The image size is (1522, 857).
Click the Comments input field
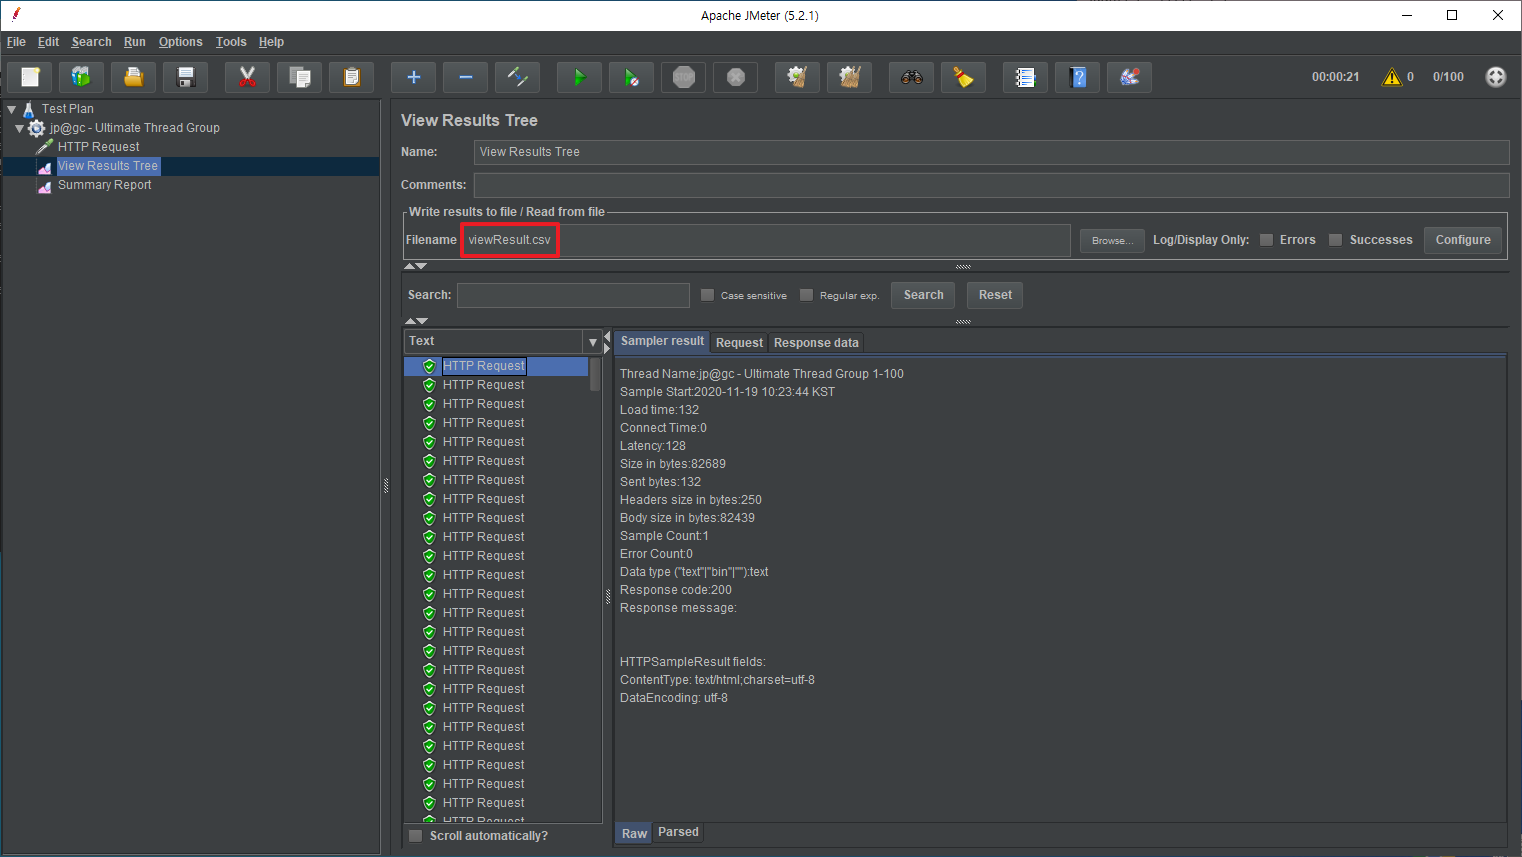click(991, 185)
